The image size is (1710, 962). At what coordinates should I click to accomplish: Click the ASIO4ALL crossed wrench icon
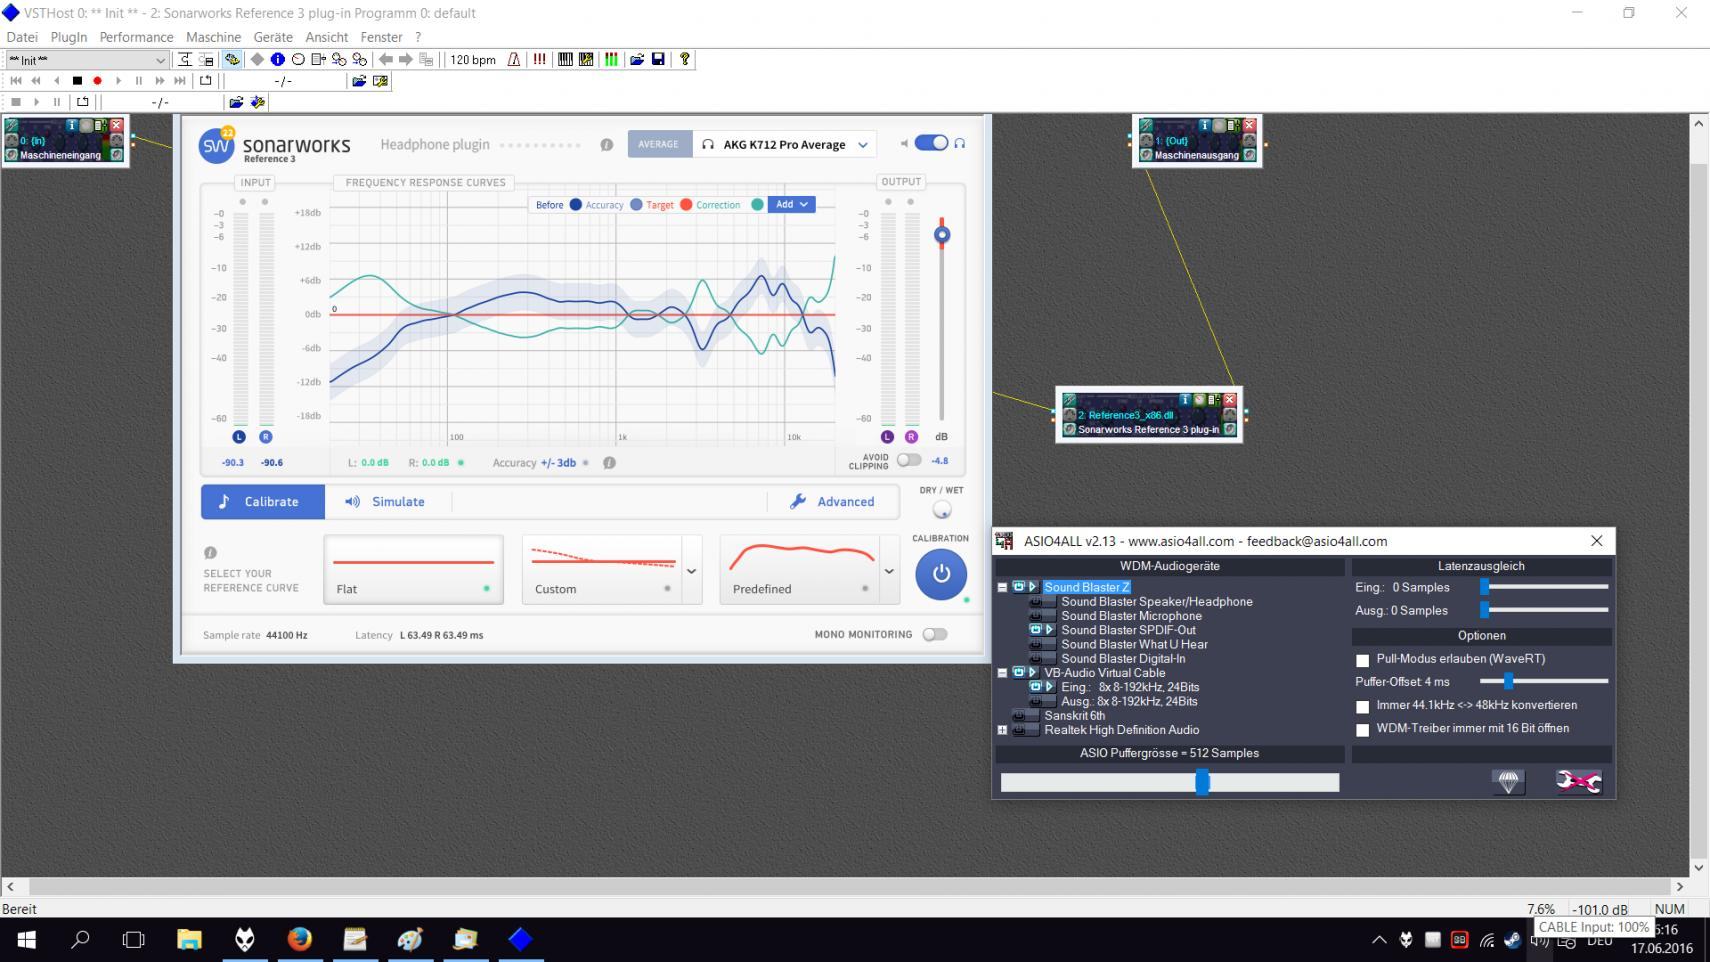pyautogui.click(x=1579, y=781)
